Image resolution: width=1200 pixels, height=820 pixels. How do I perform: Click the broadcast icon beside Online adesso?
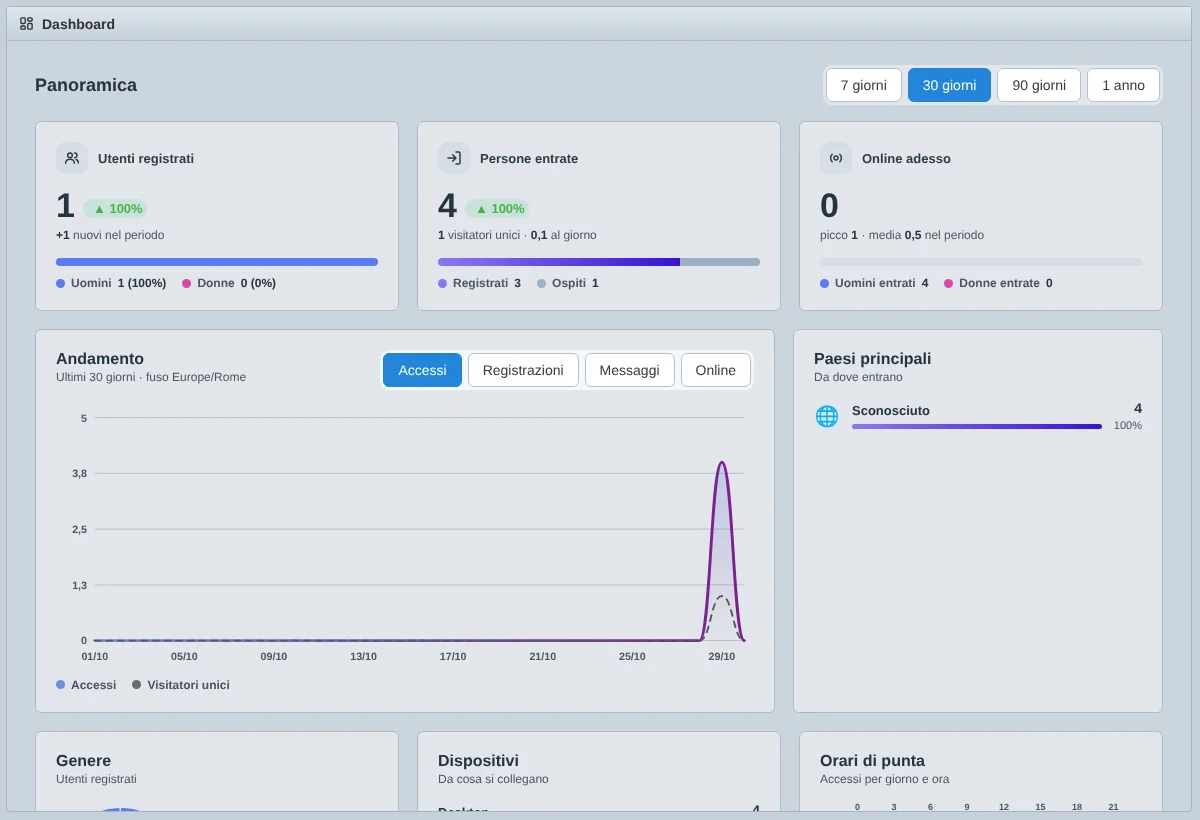pyautogui.click(x=836, y=158)
